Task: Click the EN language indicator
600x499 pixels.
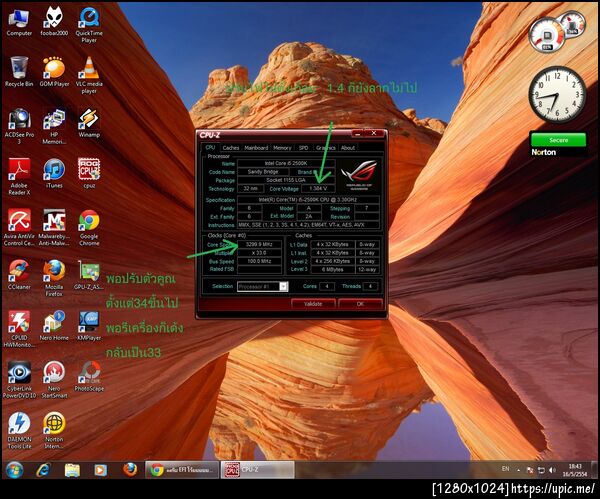Action: coord(505,469)
